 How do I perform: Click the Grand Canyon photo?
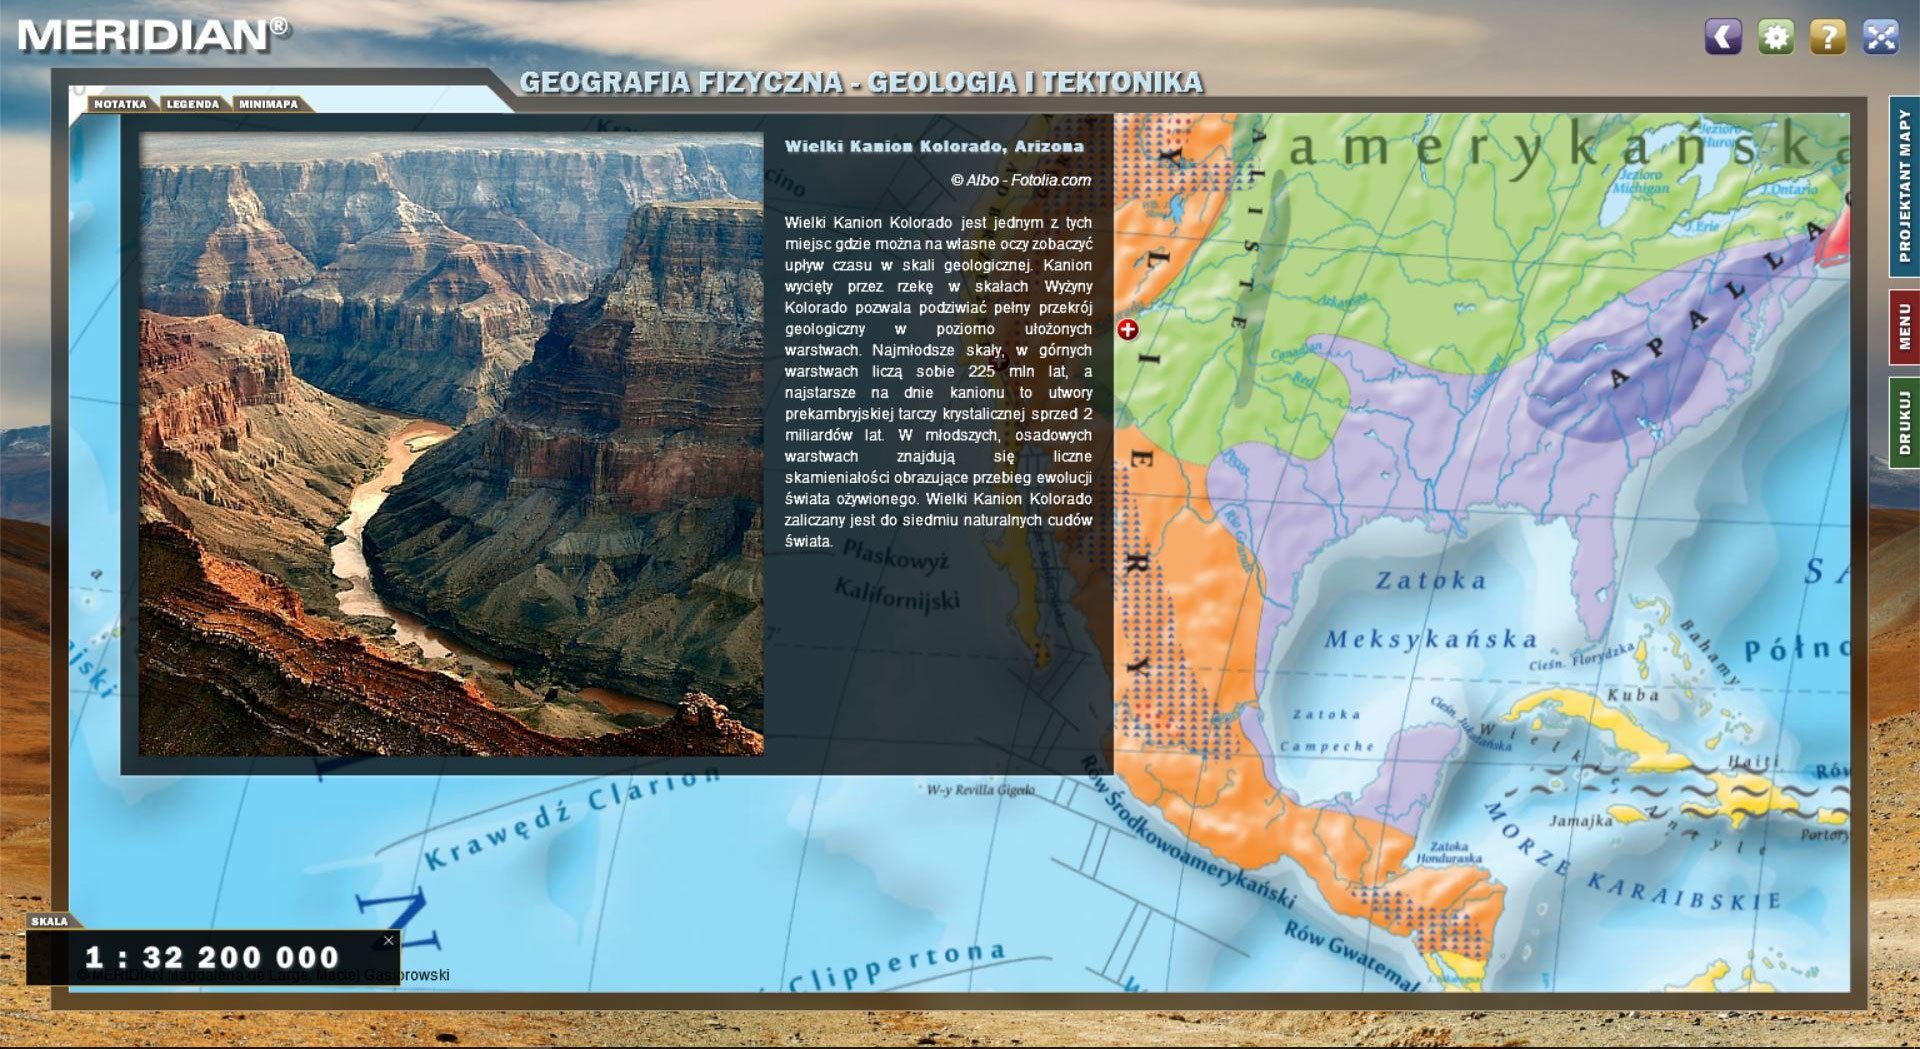pyautogui.click(x=450, y=445)
